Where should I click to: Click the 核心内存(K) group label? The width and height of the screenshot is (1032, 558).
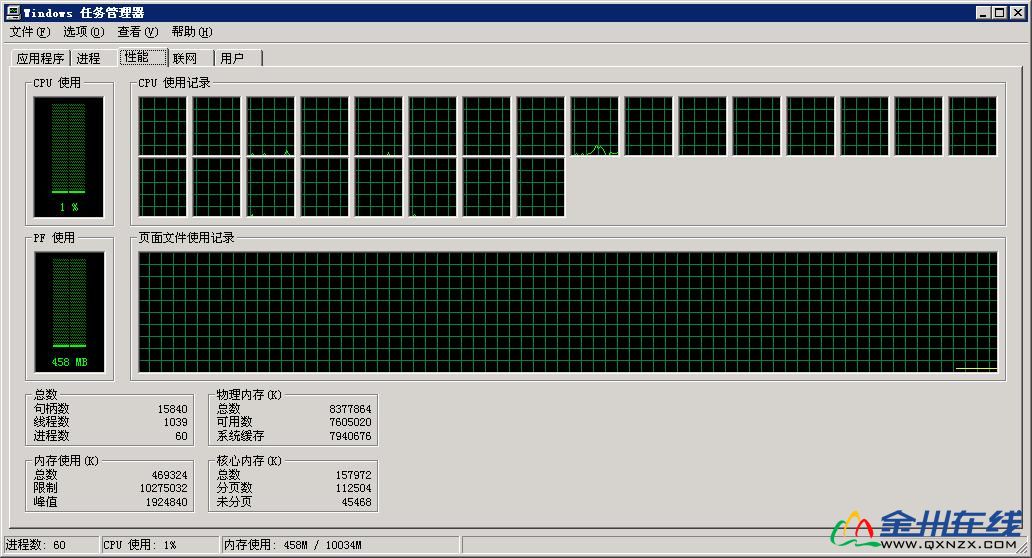(249, 461)
